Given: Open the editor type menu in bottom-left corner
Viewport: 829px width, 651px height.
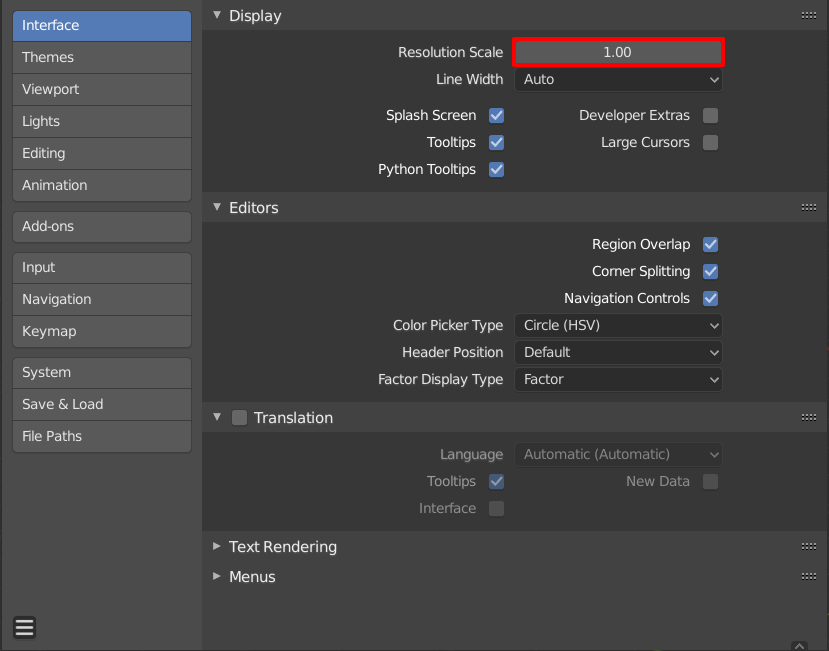Looking at the screenshot, I should 23,627.
